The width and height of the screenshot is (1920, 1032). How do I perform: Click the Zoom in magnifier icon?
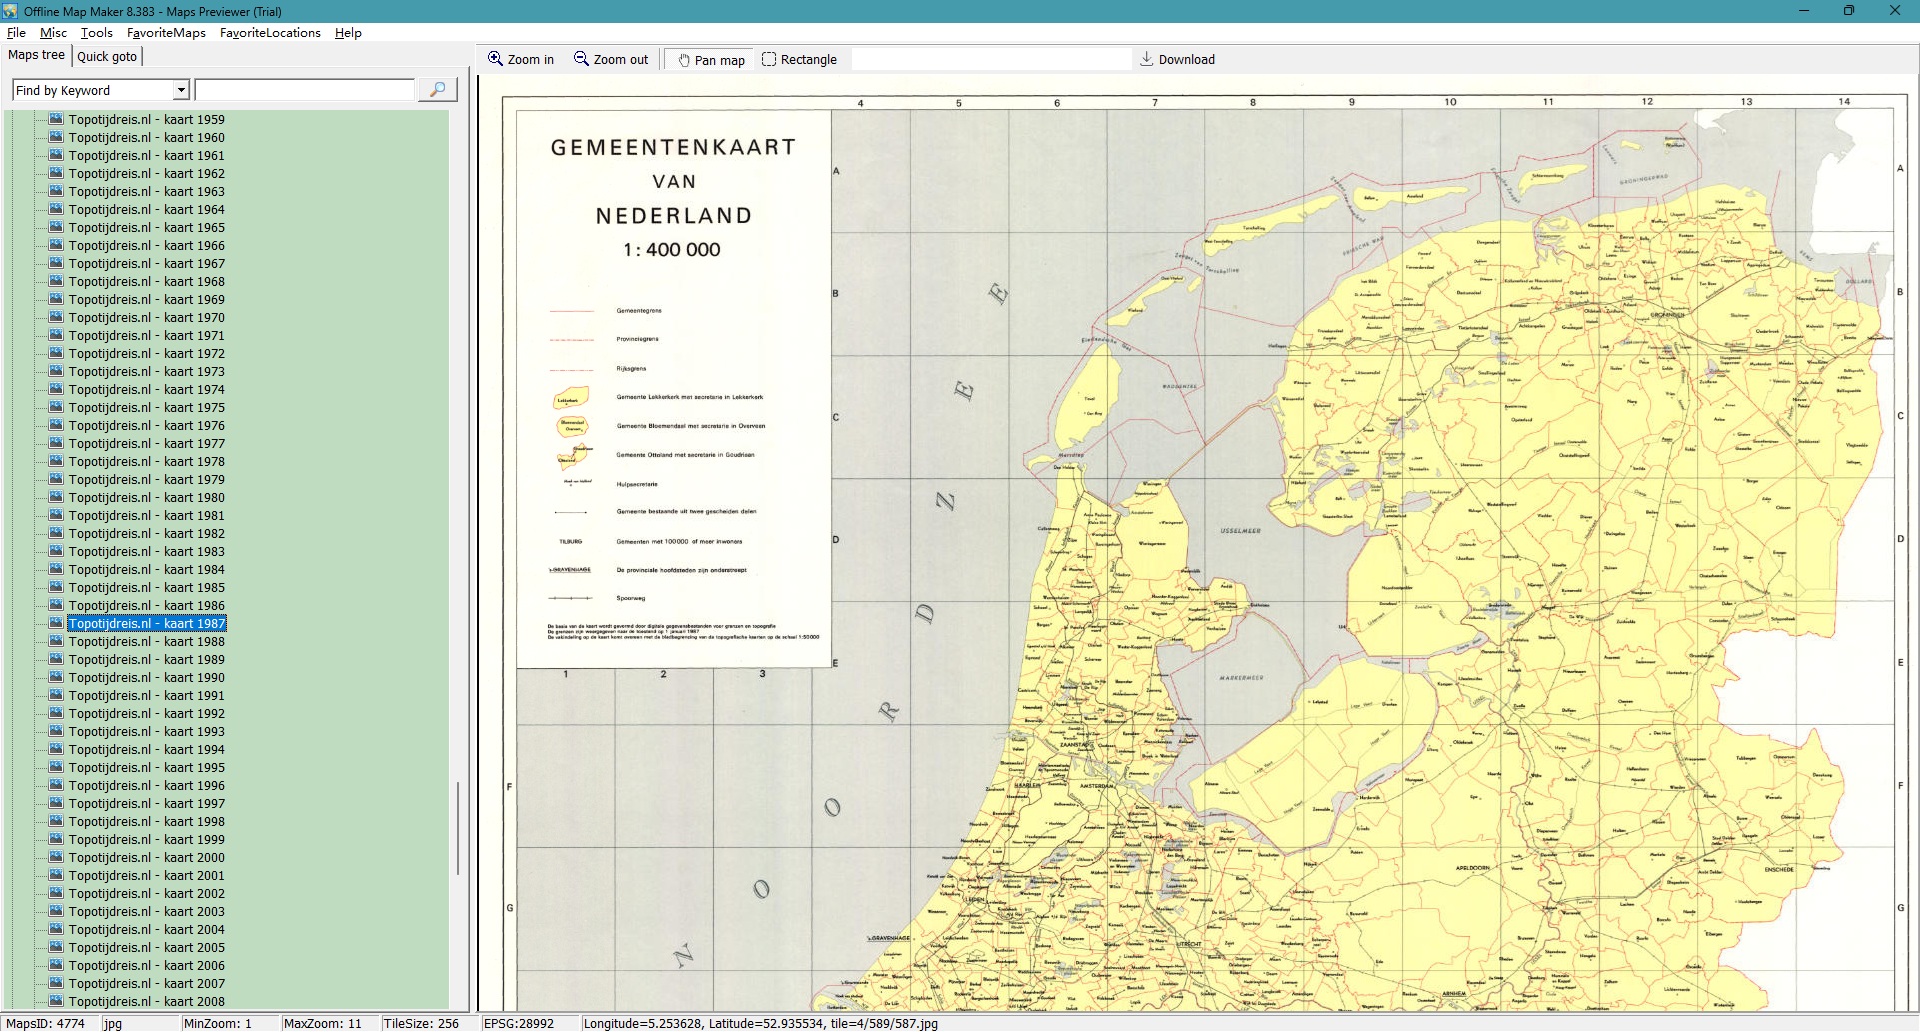[495, 59]
